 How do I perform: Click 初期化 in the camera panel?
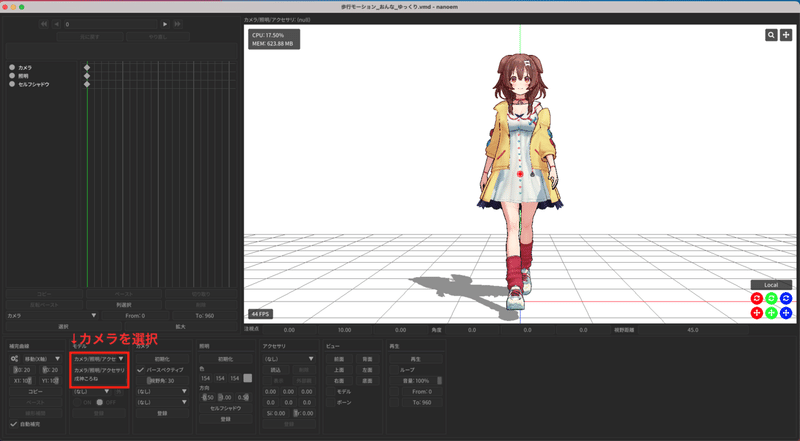pyautogui.click(x=162, y=359)
